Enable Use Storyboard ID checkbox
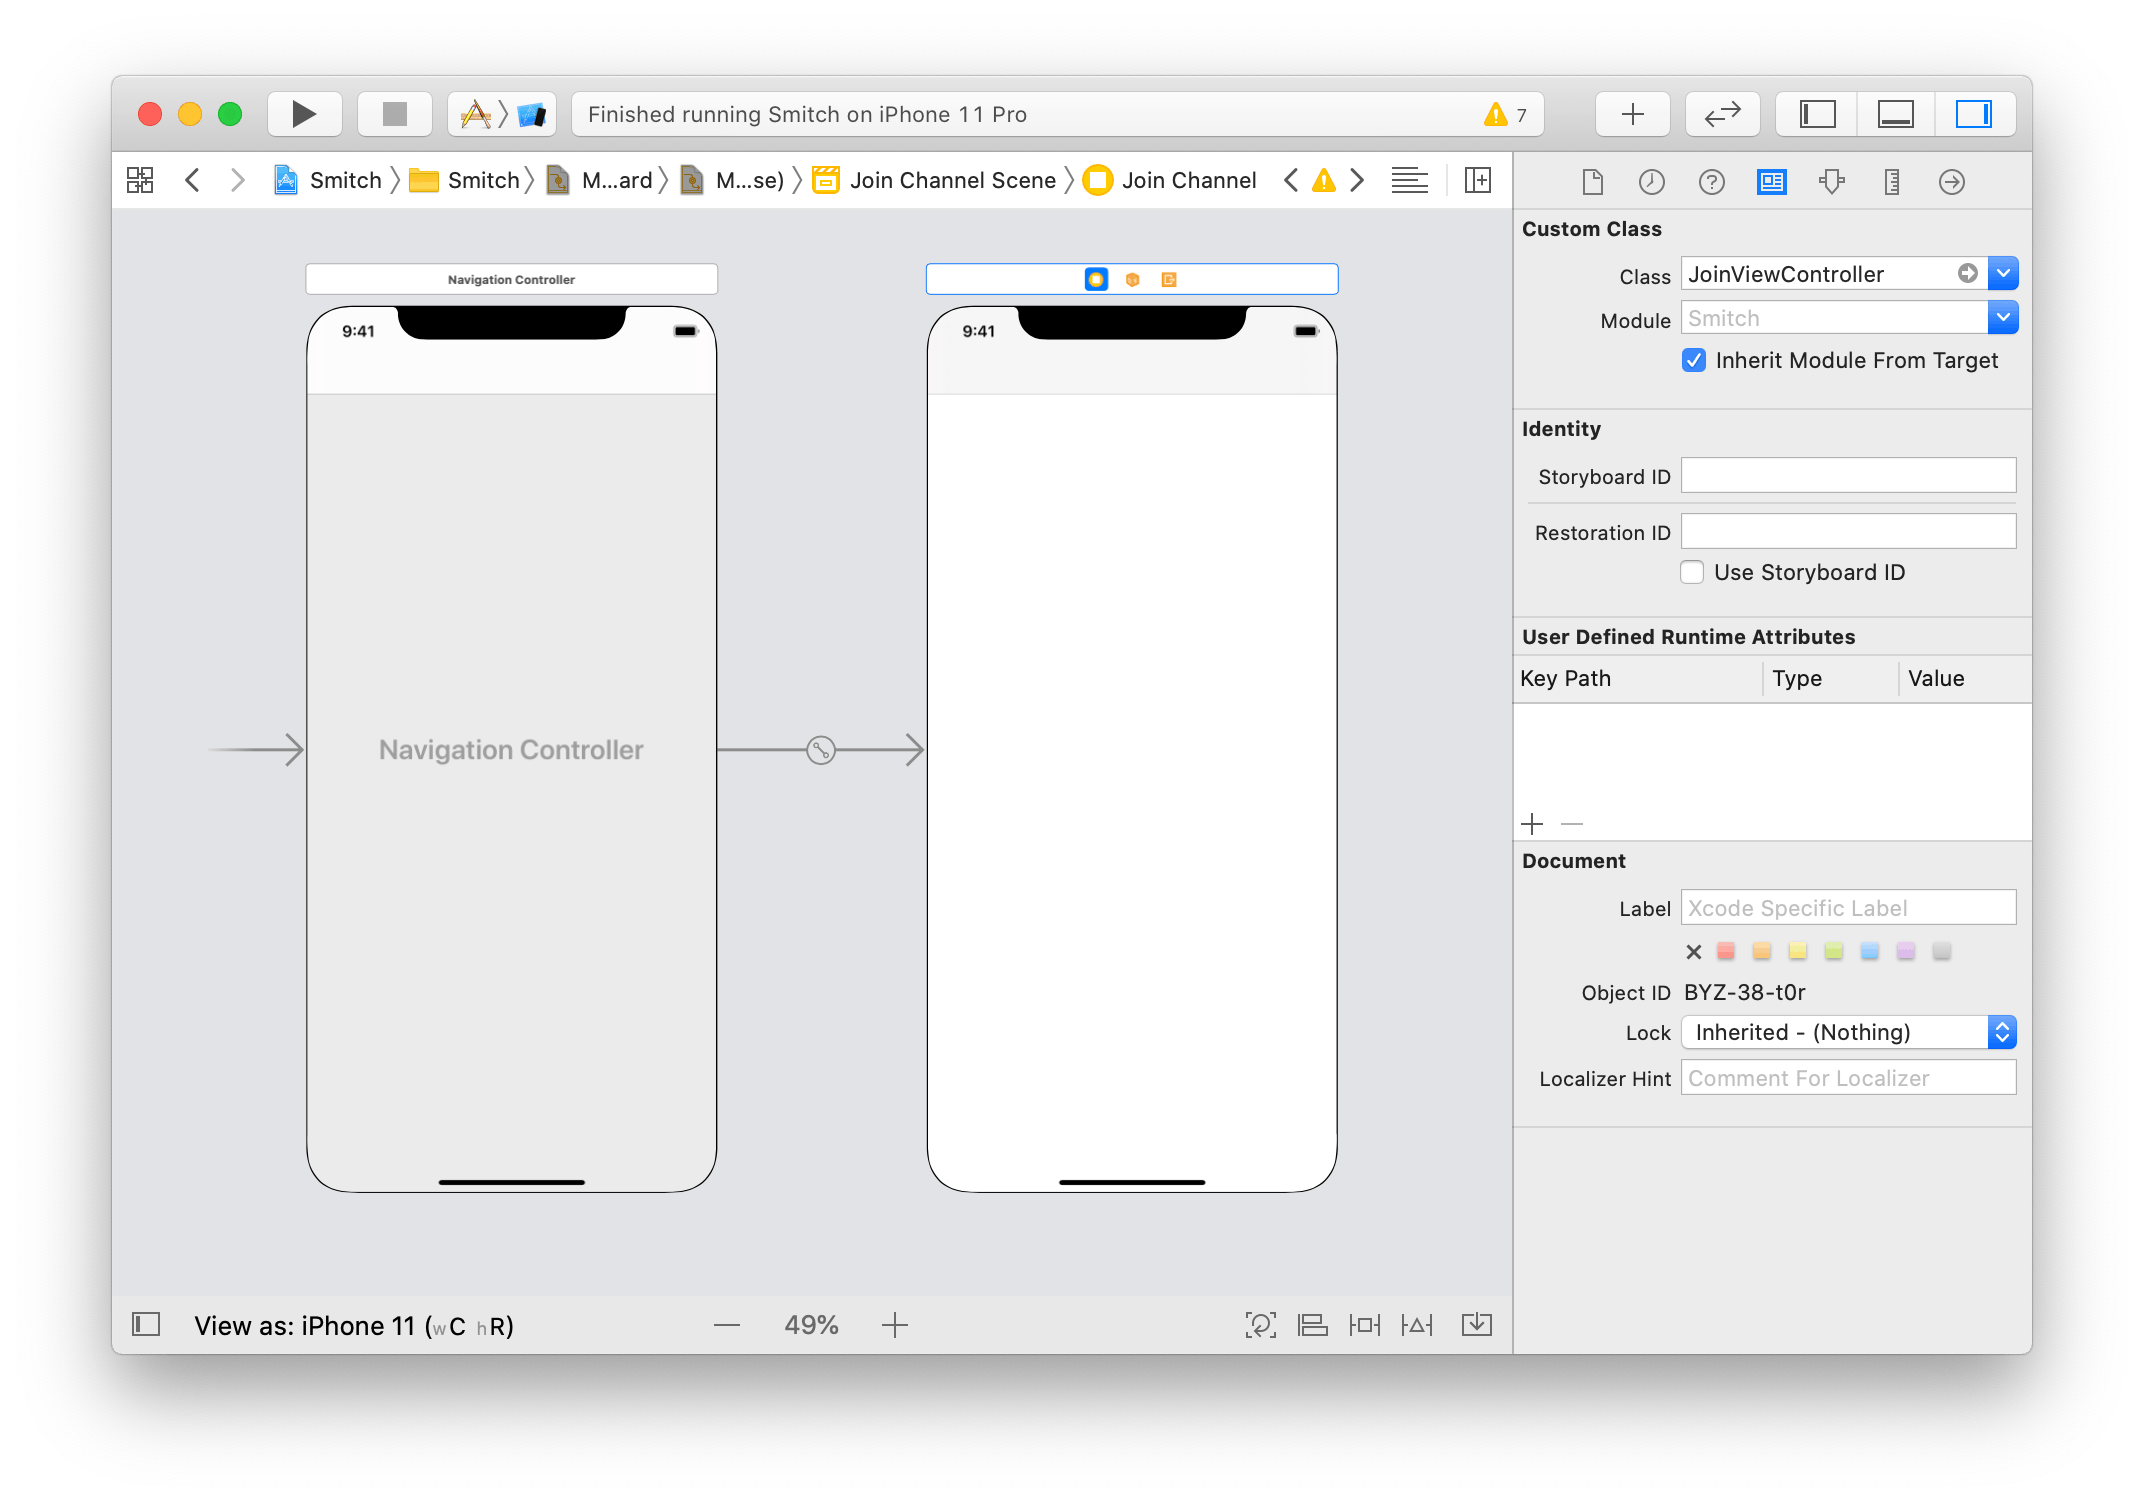The width and height of the screenshot is (2144, 1502). tap(1692, 572)
